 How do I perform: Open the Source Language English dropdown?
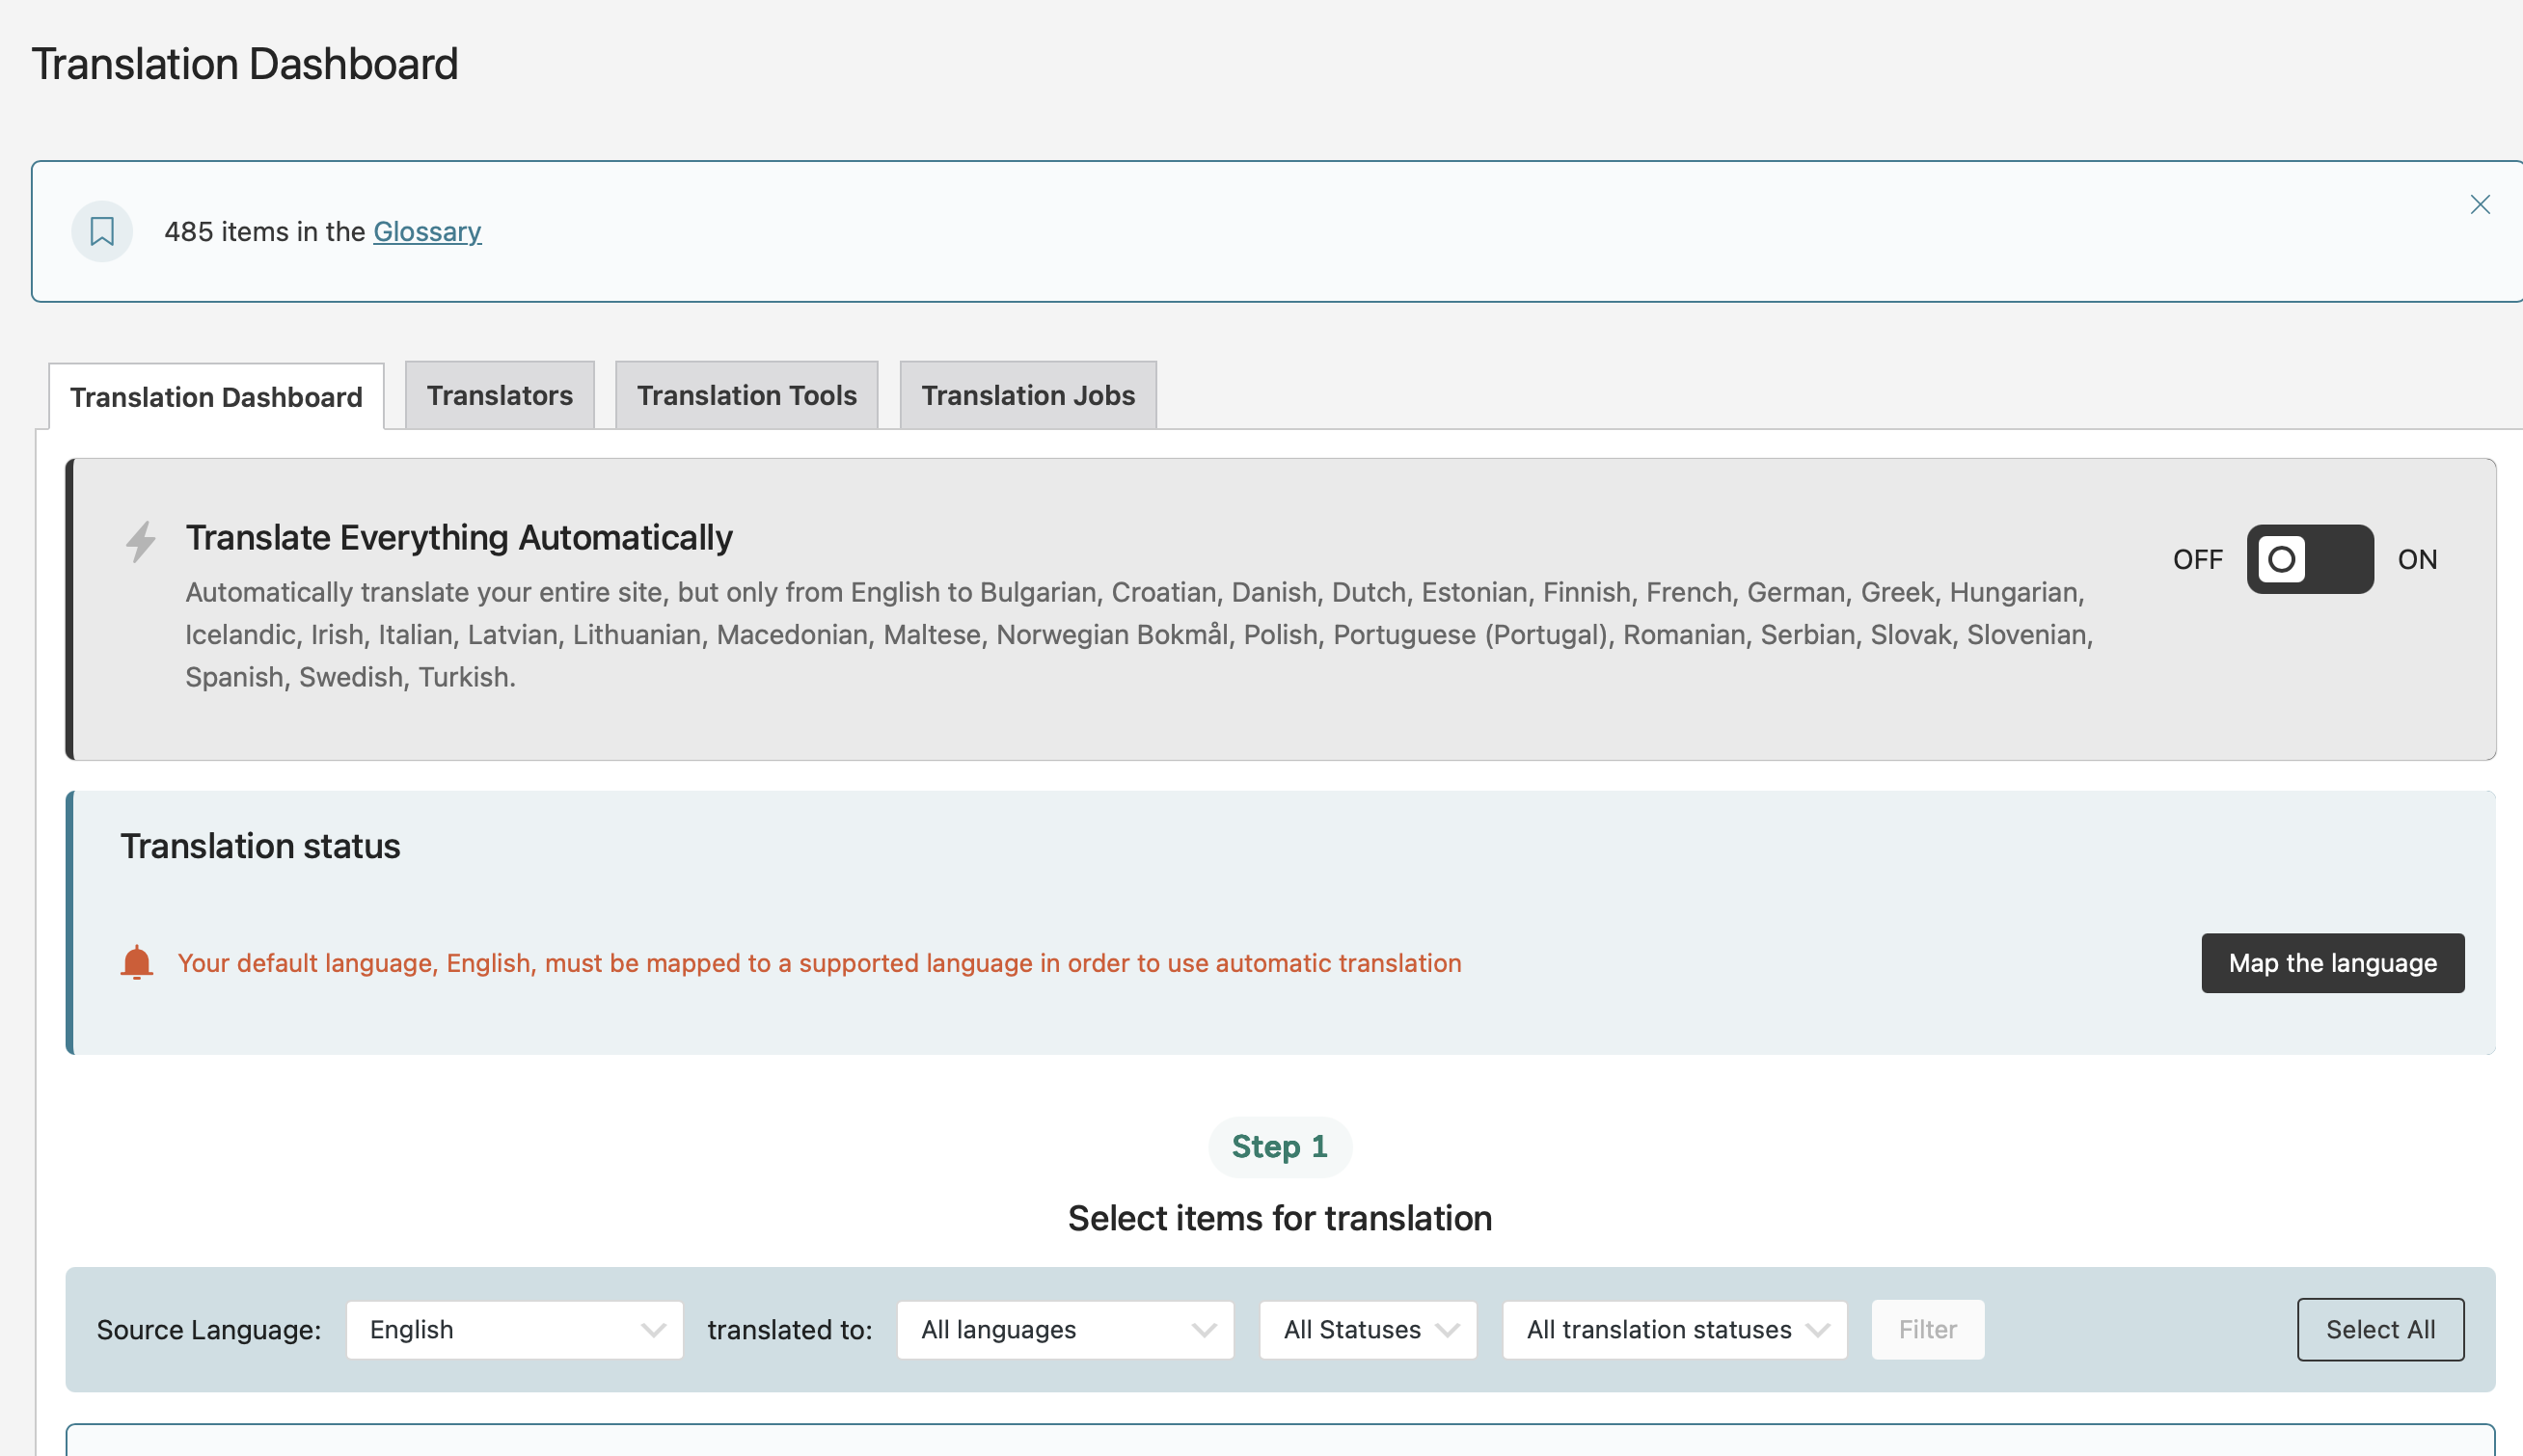[x=514, y=1329]
